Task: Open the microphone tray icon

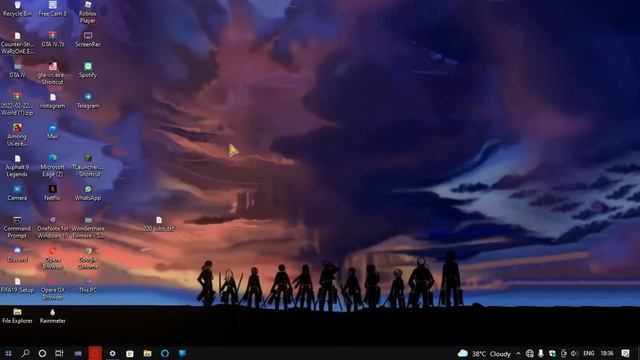Action: (541, 353)
